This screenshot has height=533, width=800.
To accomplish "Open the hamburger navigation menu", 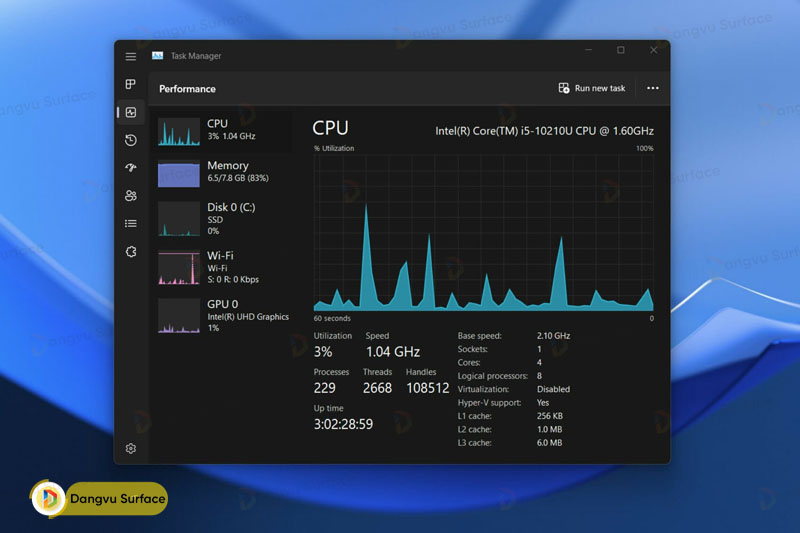I will (x=131, y=56).
